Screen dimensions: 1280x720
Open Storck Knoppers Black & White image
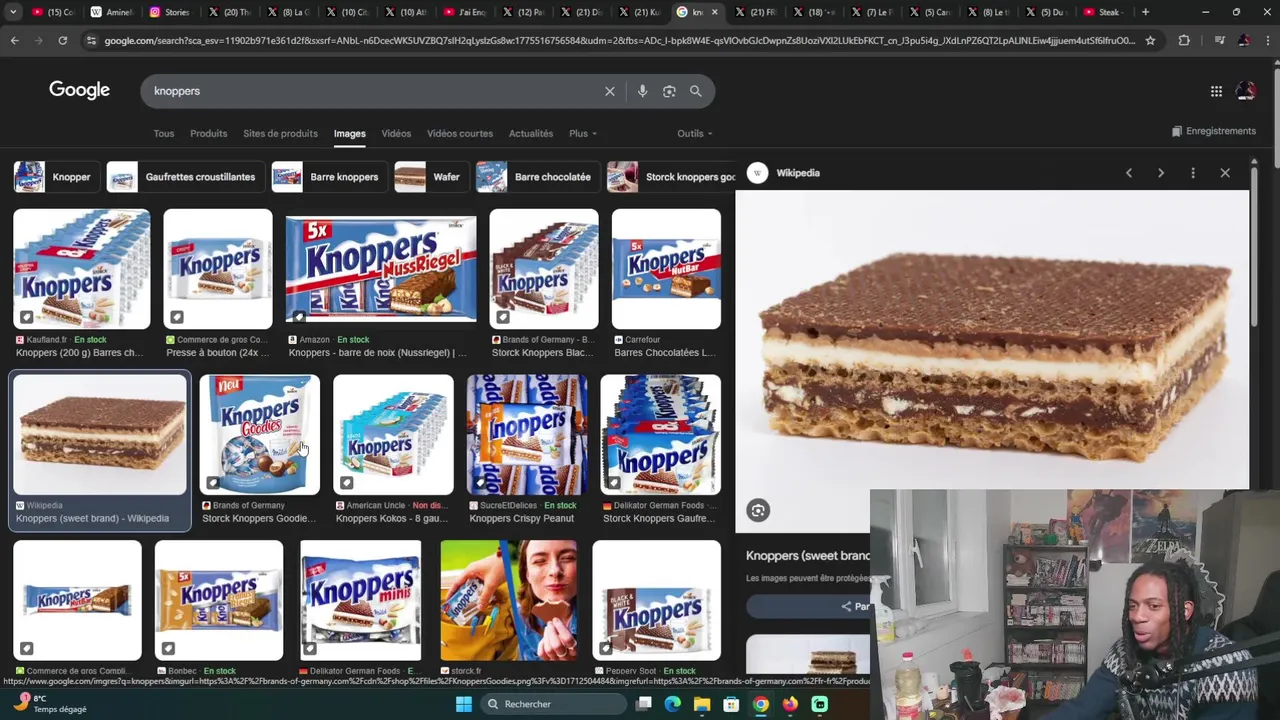click(544, 269)
